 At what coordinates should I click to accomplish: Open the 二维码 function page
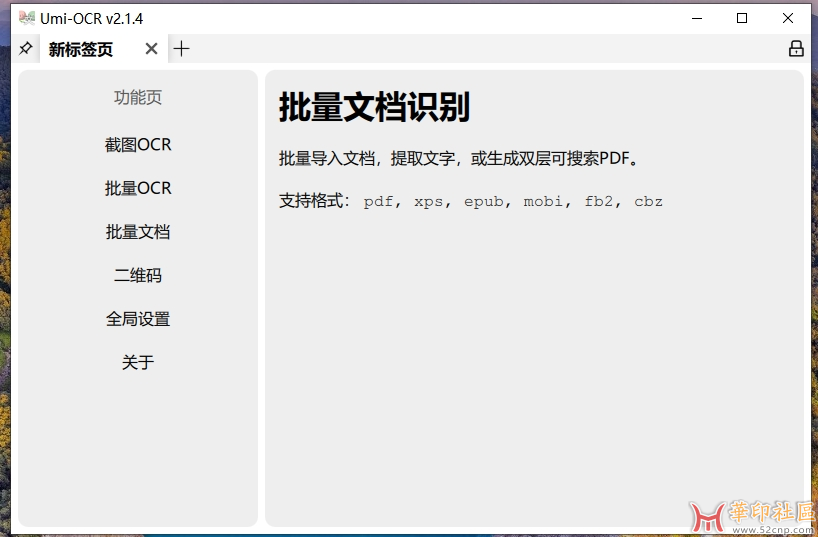[138, 275]
